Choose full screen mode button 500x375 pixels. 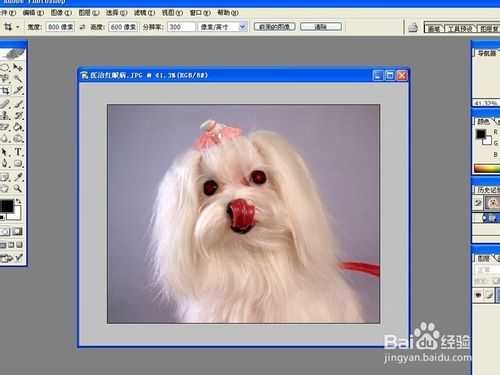click(x=19, y=245)
